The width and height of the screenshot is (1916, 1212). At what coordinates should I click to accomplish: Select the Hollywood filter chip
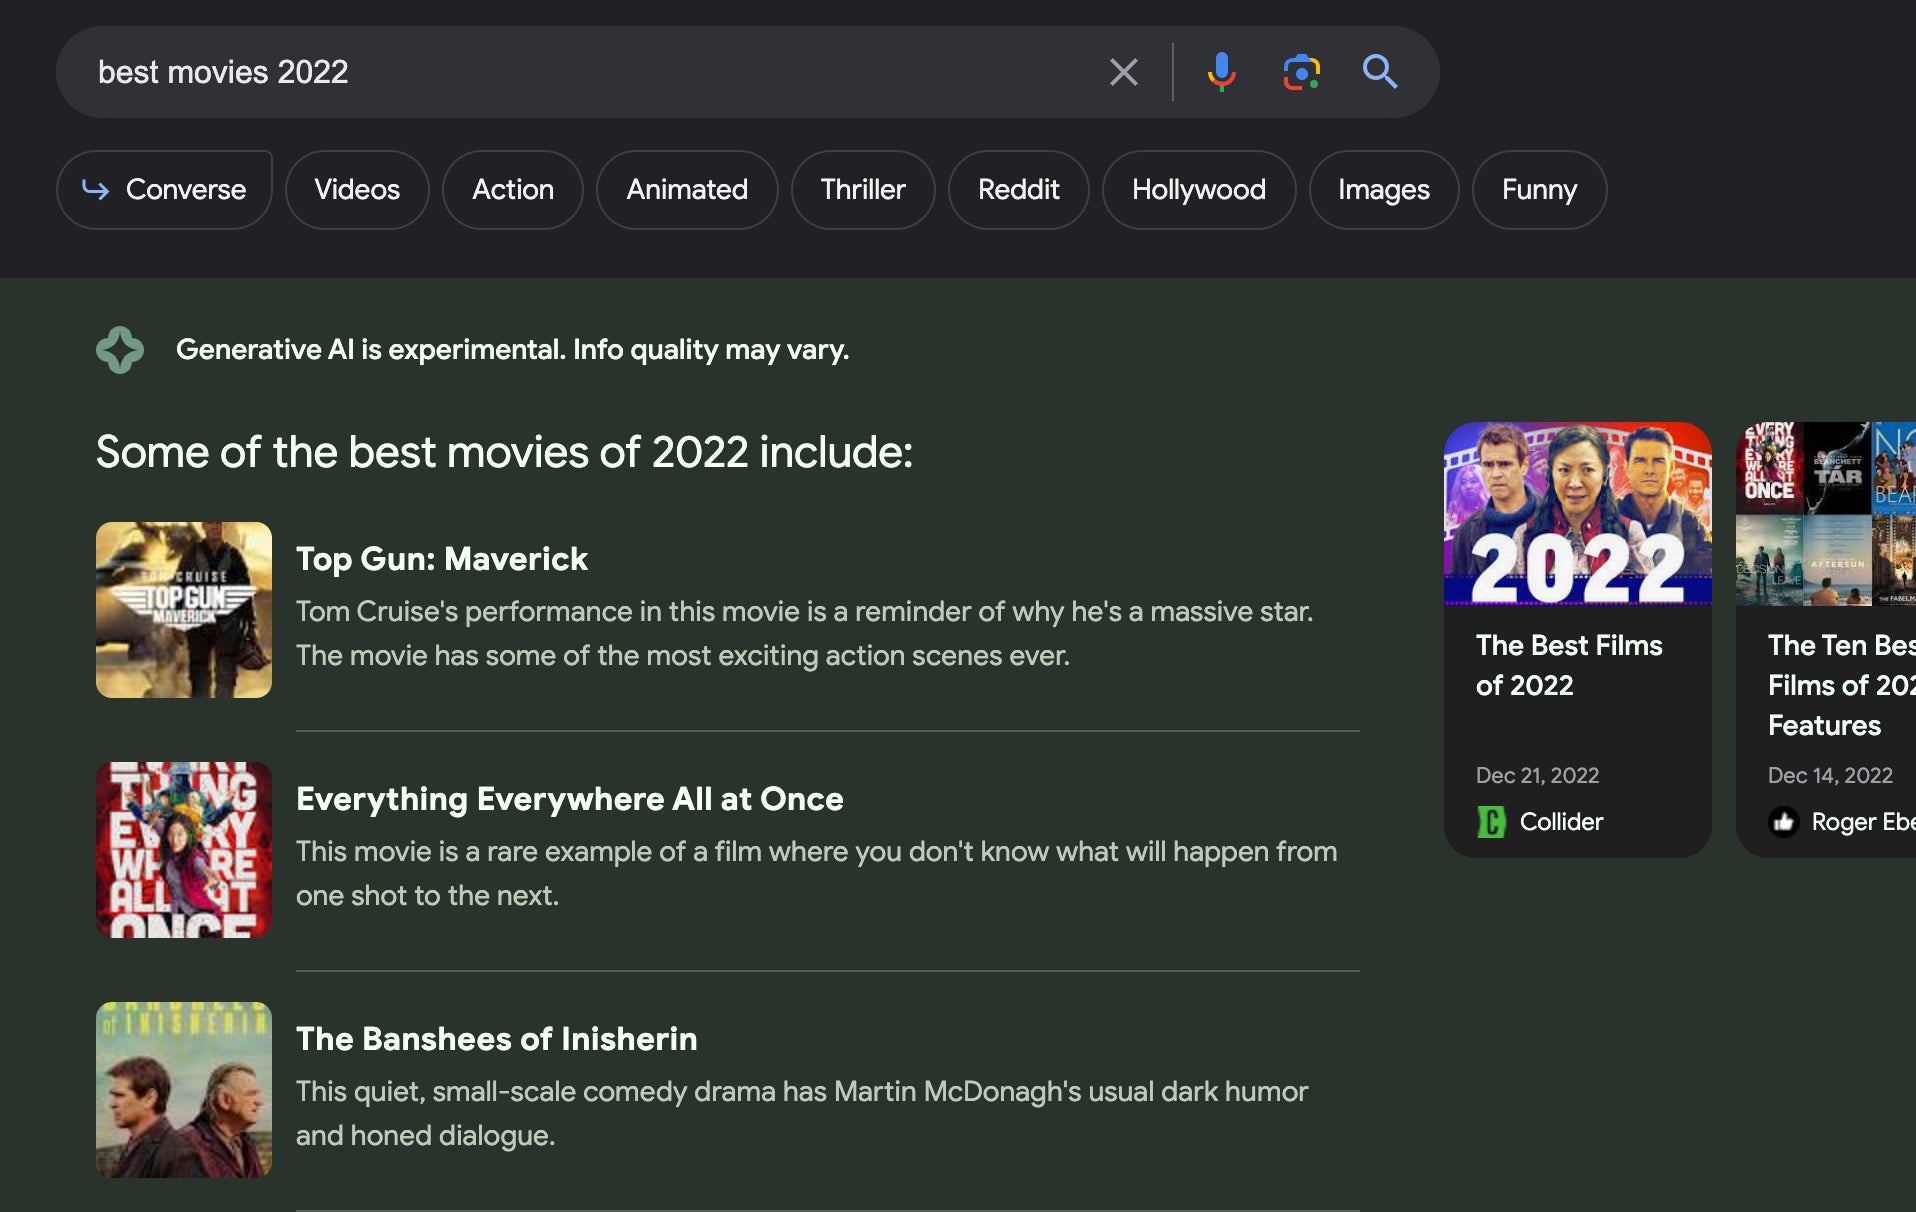tap(1199, 189)
